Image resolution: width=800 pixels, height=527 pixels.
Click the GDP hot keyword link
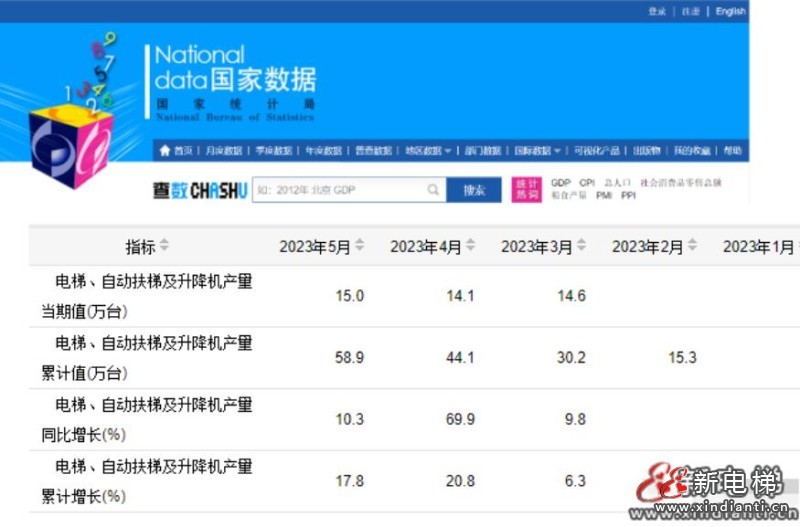(x=560, y=183)
